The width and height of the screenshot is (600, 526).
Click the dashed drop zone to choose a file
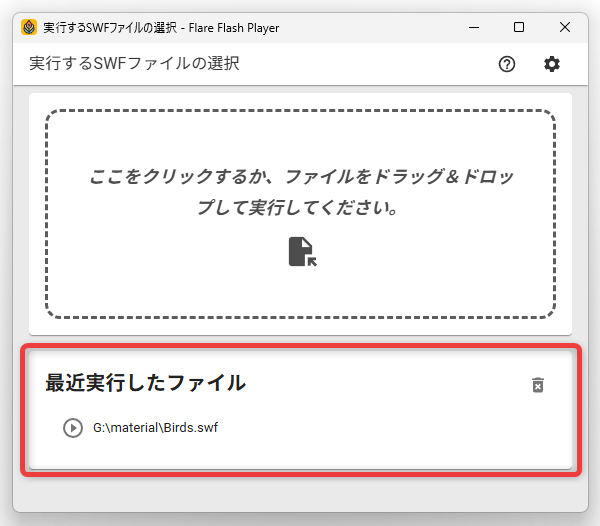coord(300,214)
